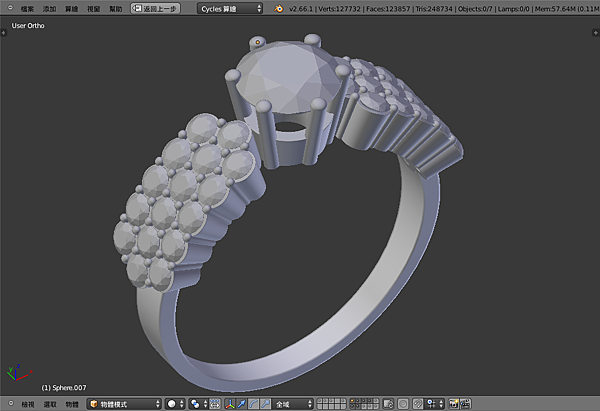Toggle lock camera and layers to scene icon
The width and height of the screenshot is (600, 411).
click(388, 404)
